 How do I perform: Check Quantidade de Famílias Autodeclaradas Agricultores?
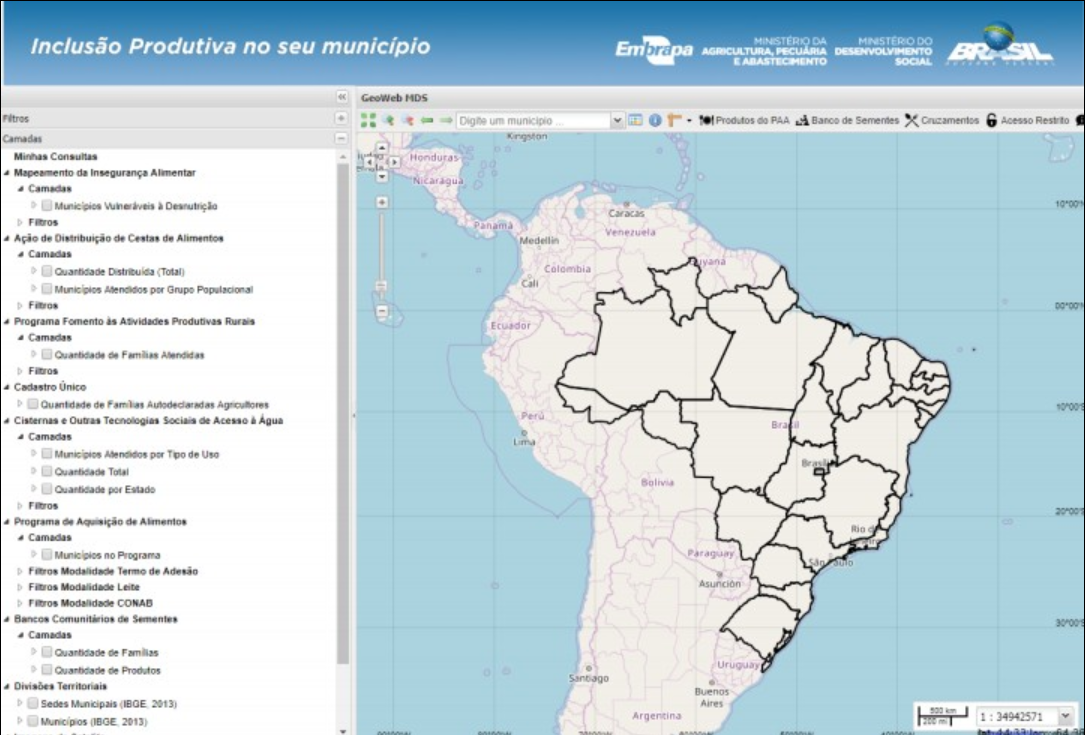33,403
